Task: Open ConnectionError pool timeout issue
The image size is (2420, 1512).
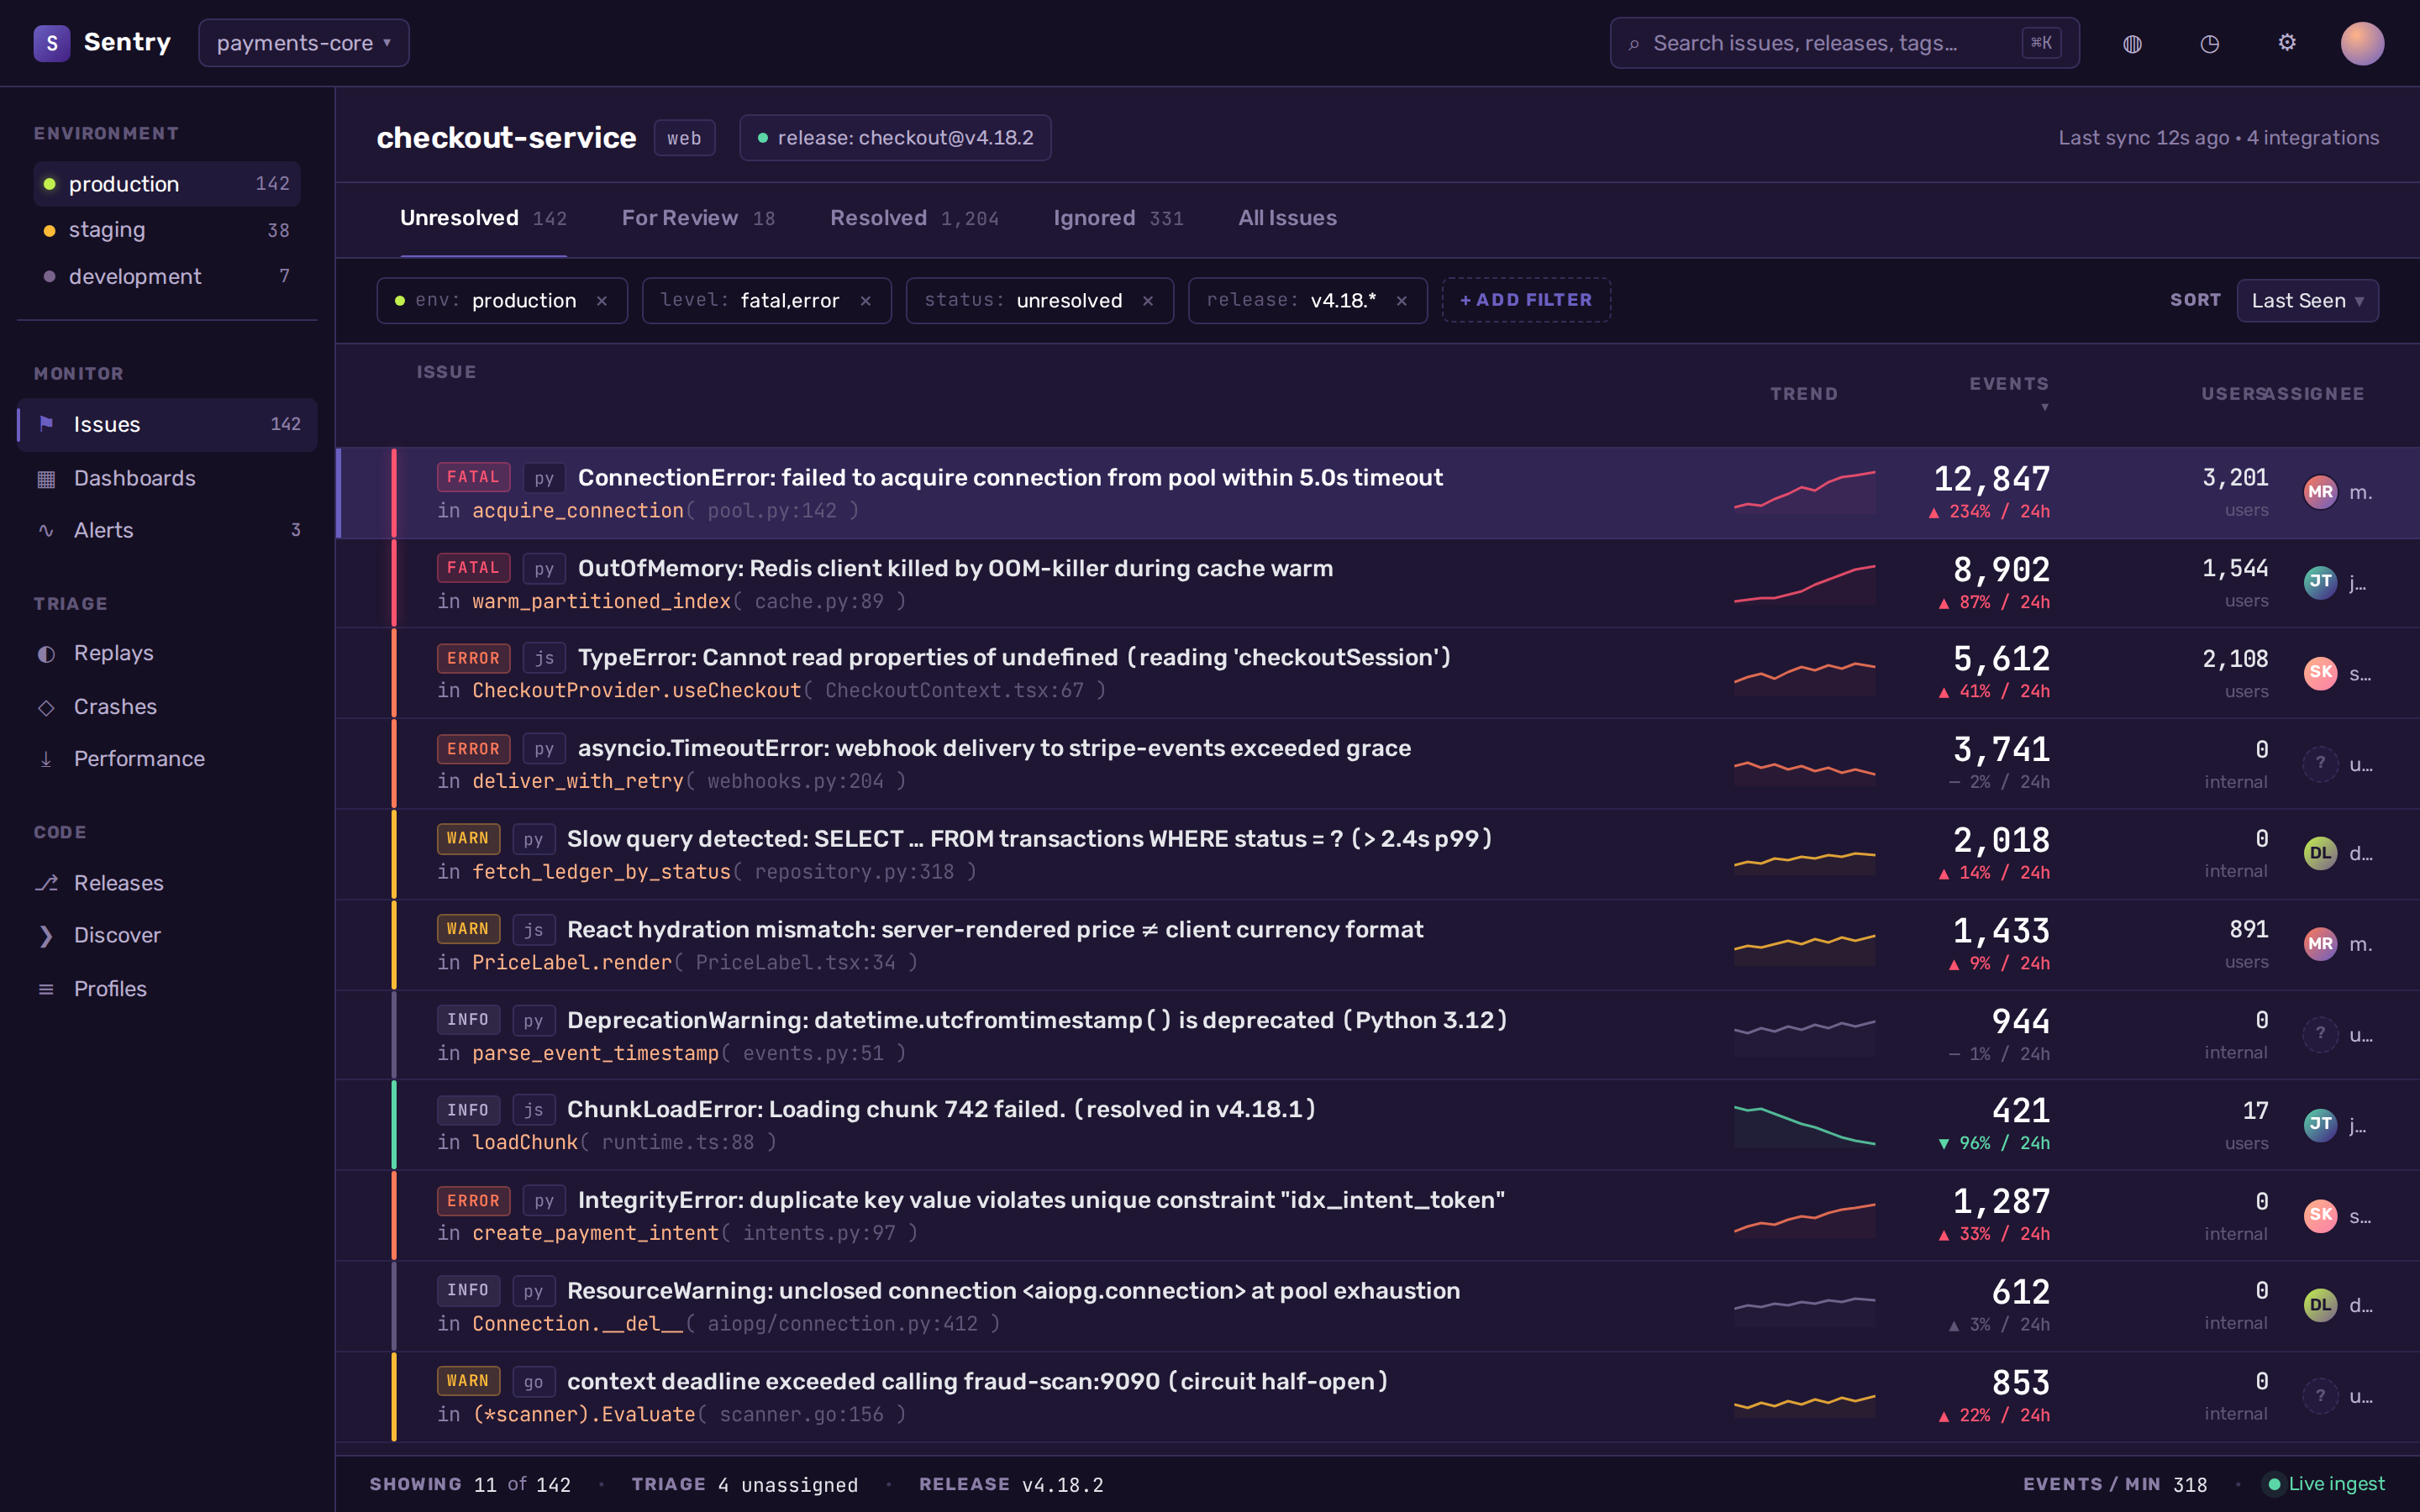Action: (1010, 478)
